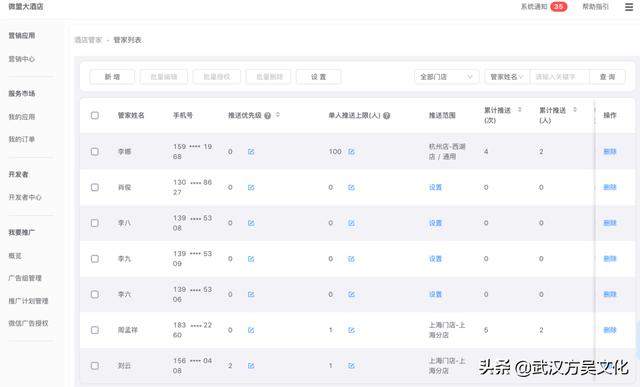Click the 批量编辑 button
Viewport: 640px width, 387px height.
[x=164, y=77]
